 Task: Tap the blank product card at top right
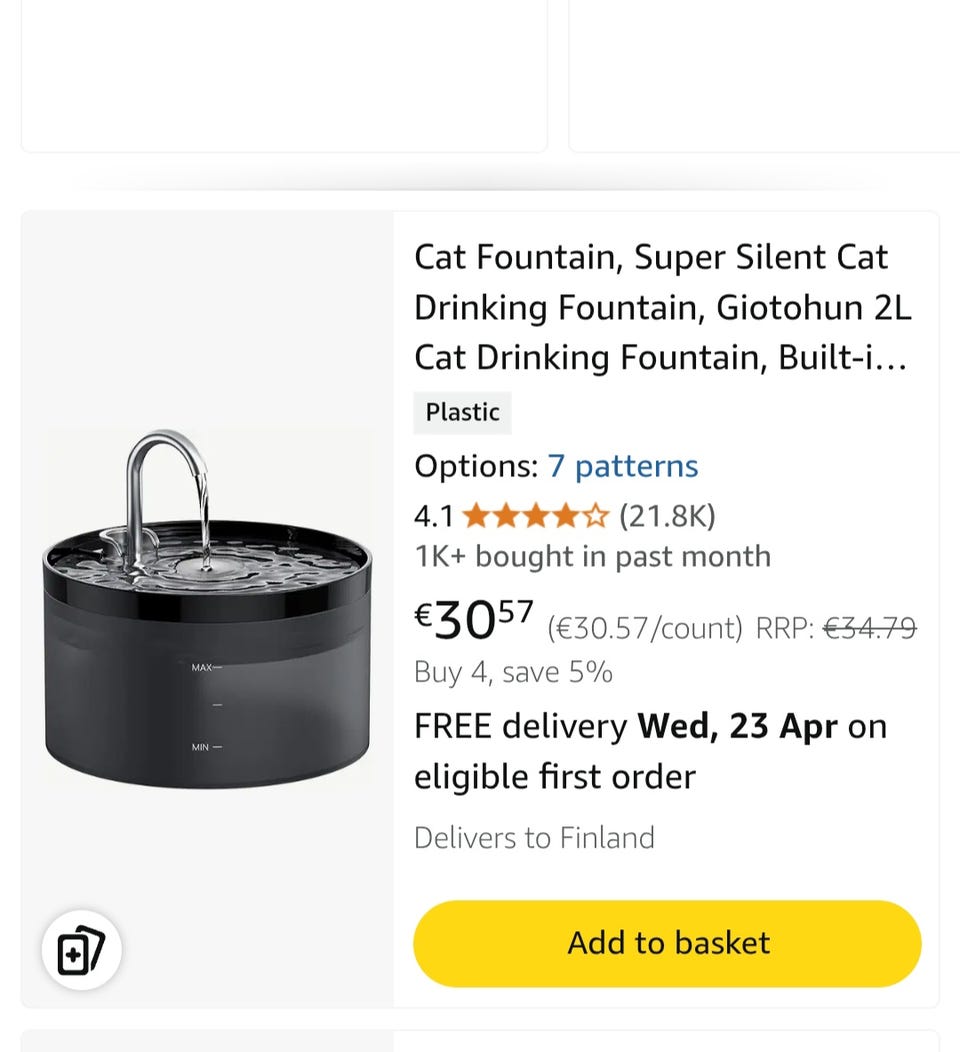click(x=764, y=75)
